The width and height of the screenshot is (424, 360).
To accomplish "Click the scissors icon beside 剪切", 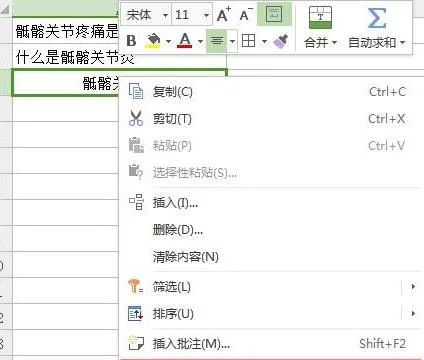I will click(x=136, y=118).
